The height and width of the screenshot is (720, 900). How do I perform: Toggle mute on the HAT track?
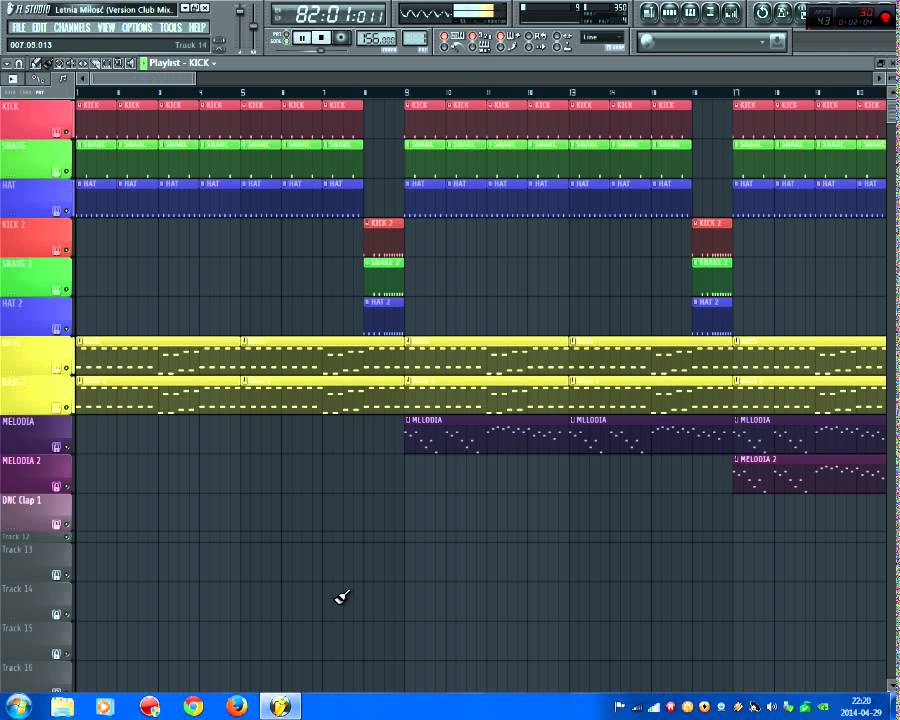(67, 211)
